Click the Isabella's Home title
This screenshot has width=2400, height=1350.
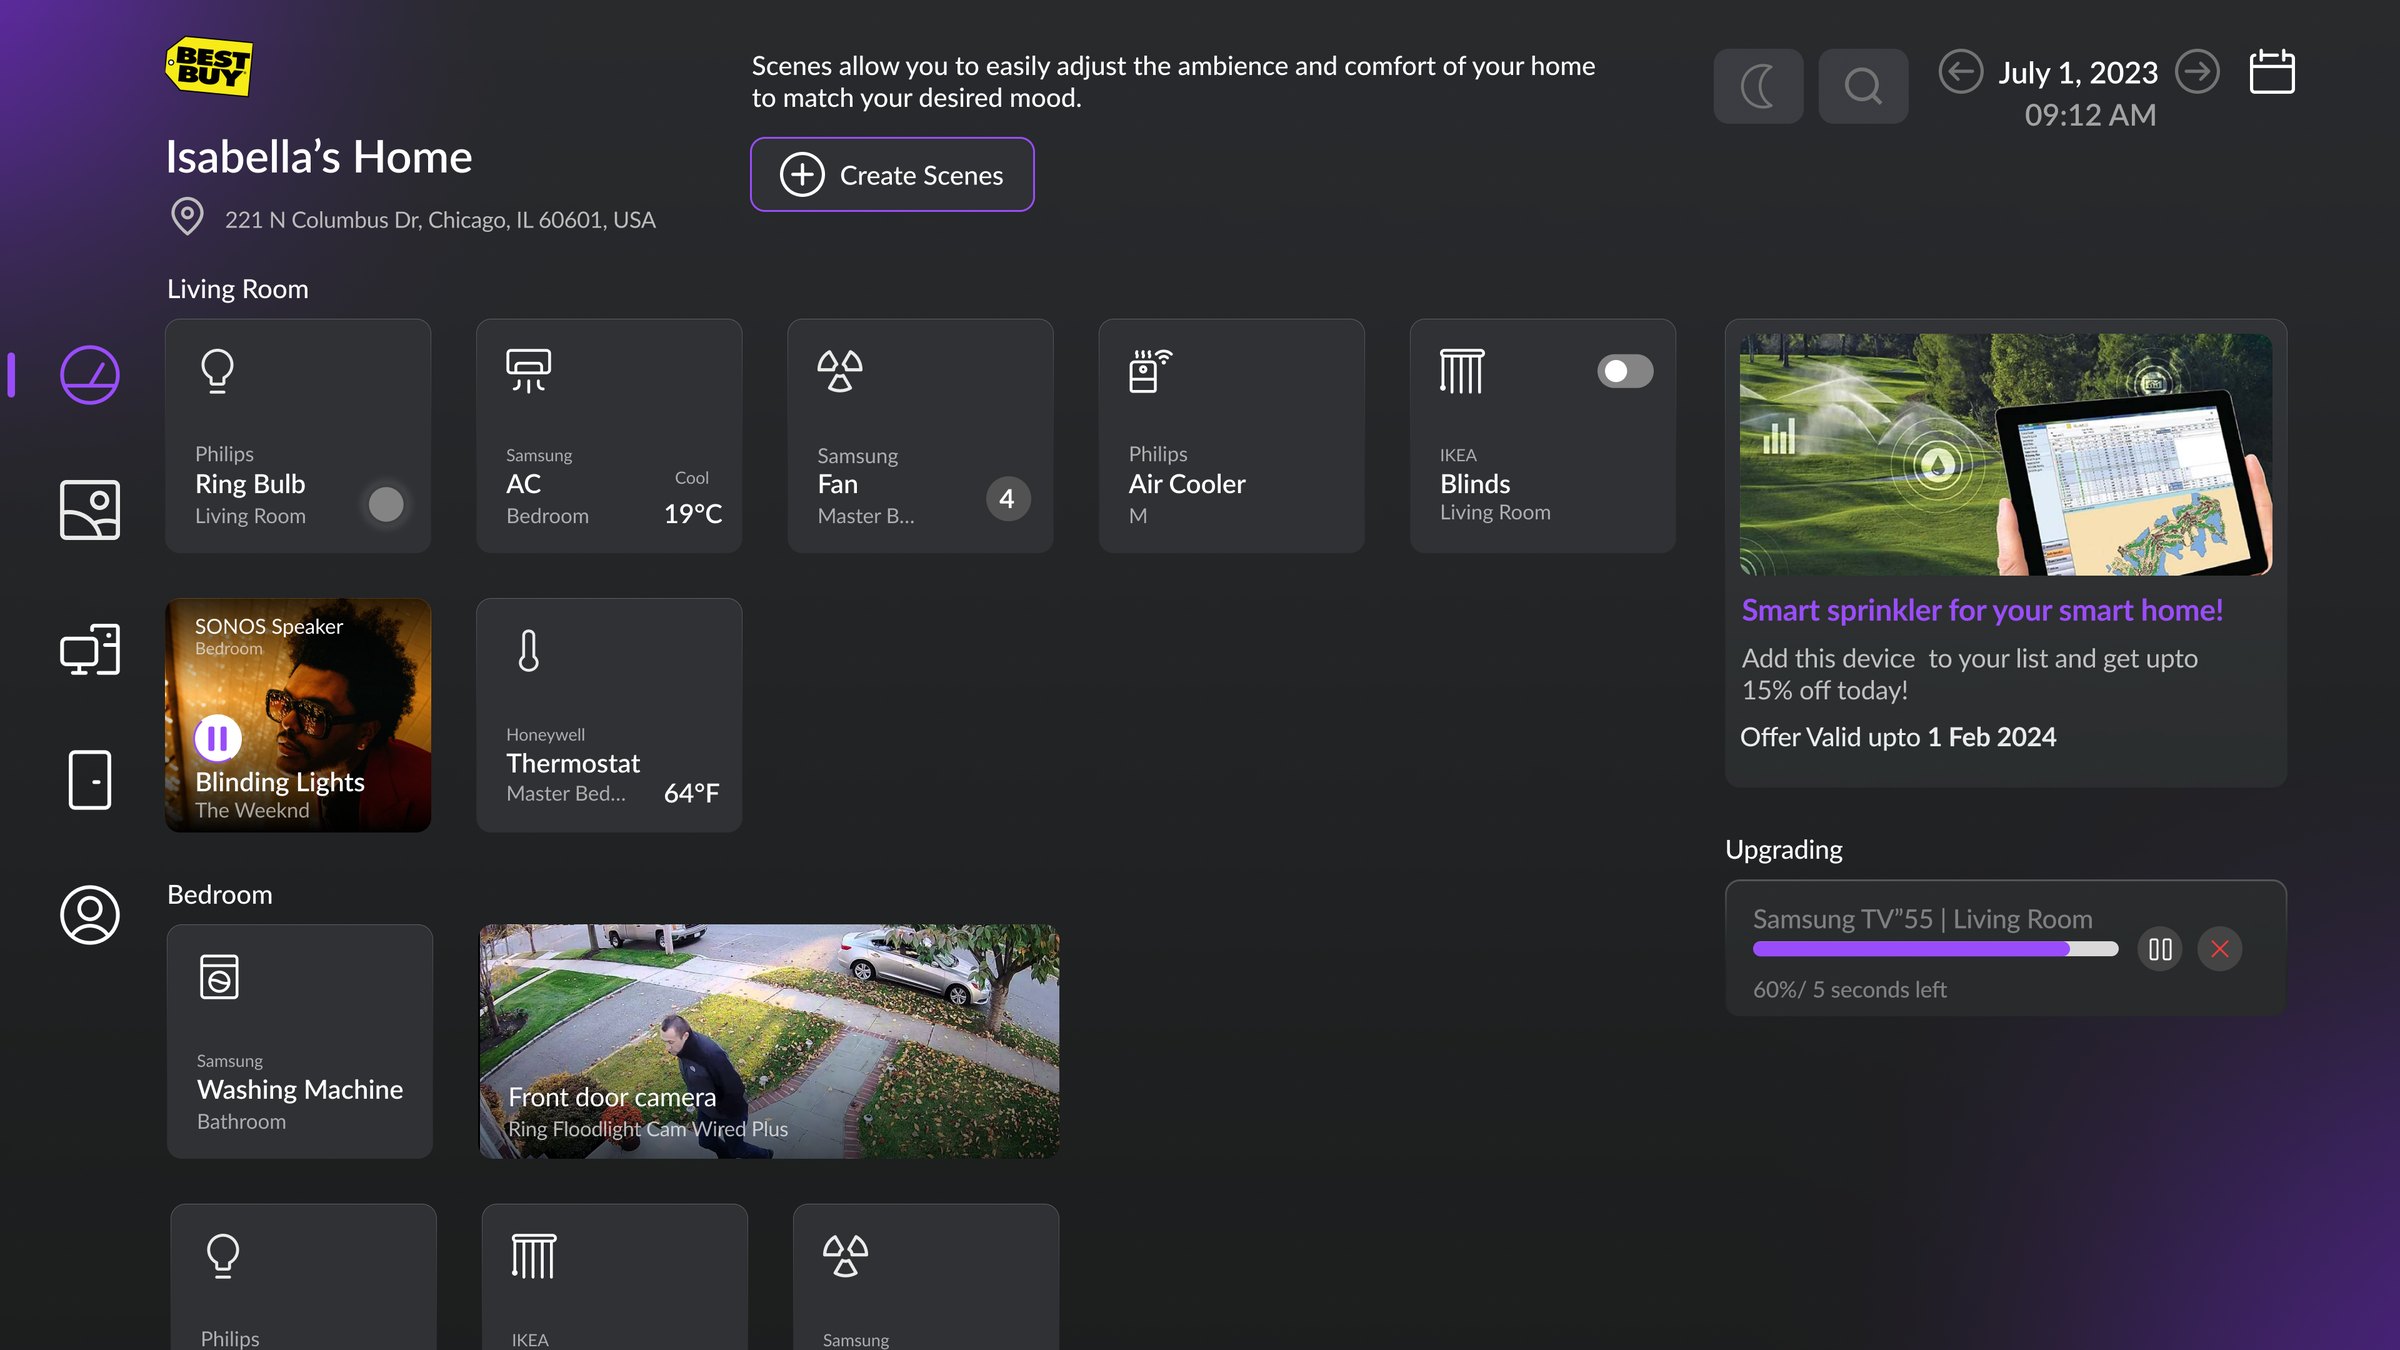pyautogui.click(x=319, y=157)
